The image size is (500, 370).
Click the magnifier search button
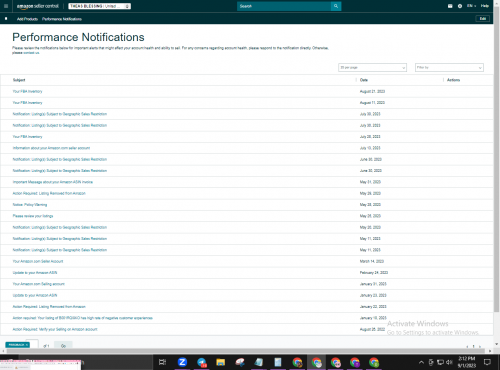pyautogui.click(x=336, y=6)
